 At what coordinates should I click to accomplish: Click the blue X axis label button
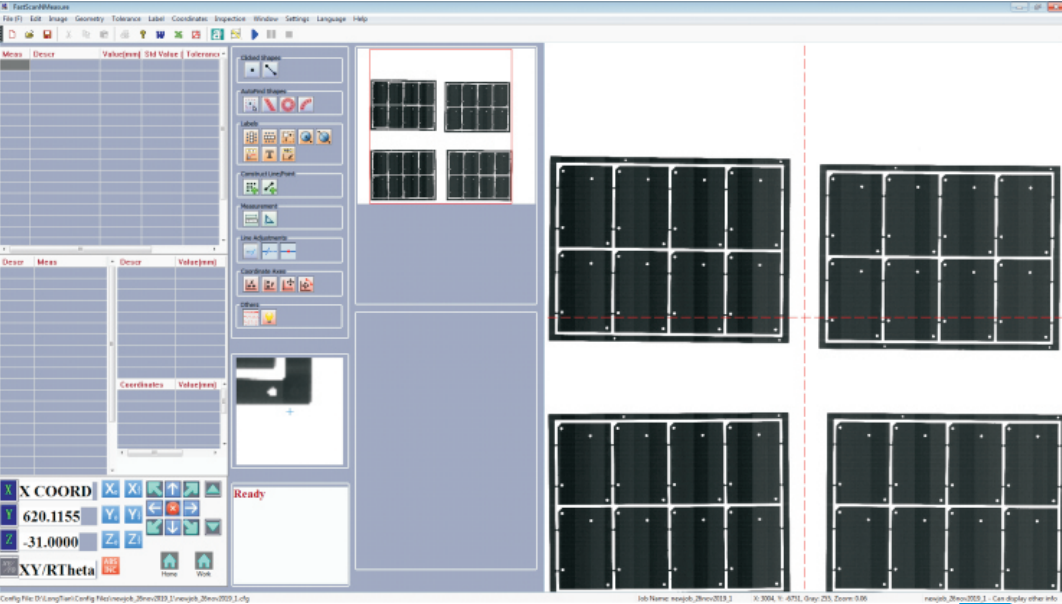pyautogui.click(x=9, y=490)
